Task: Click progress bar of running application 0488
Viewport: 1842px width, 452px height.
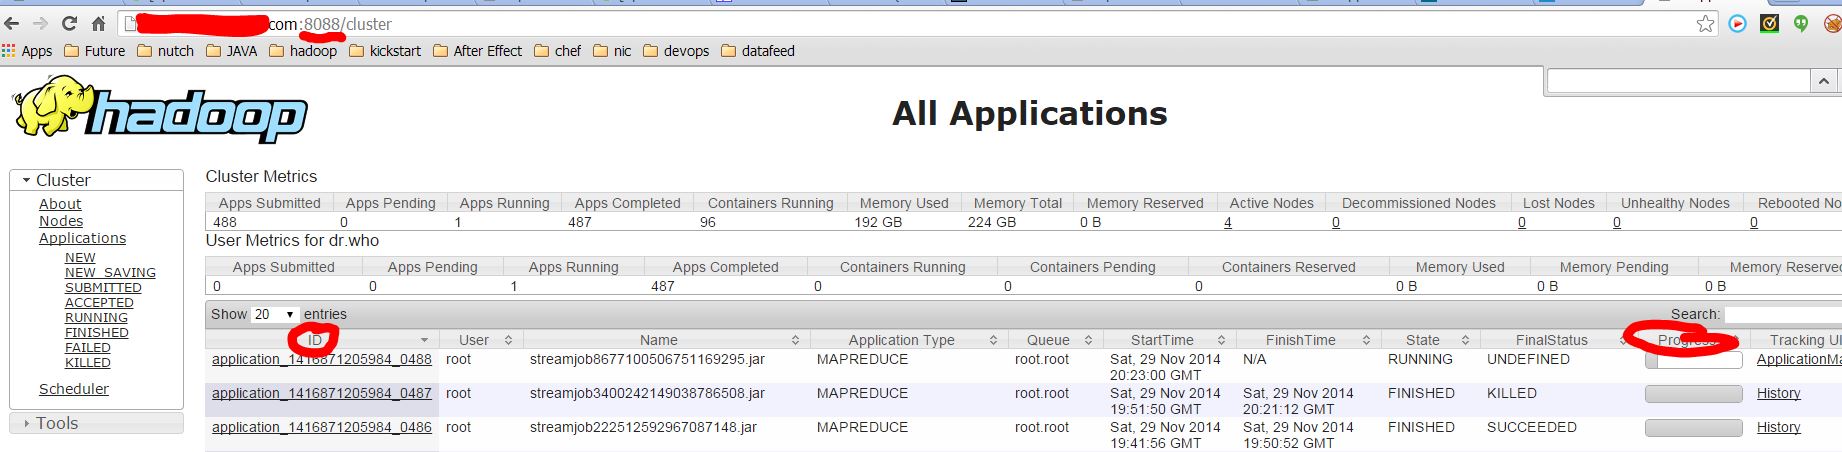Action: [x=1693, y=361]
